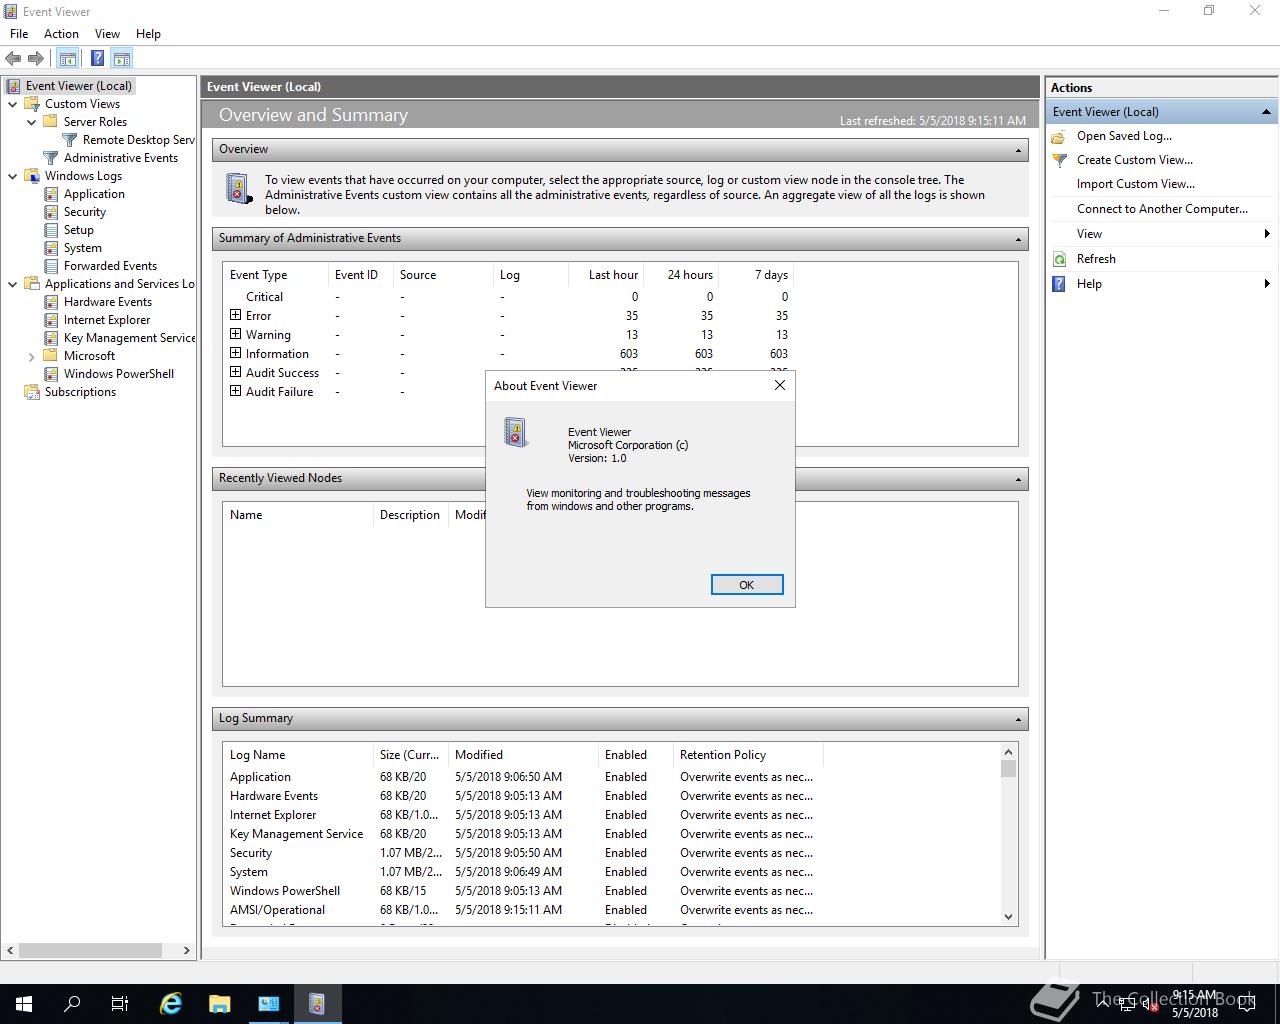
Task: Select Event Viewer (Local) root node
Action: 79,86
